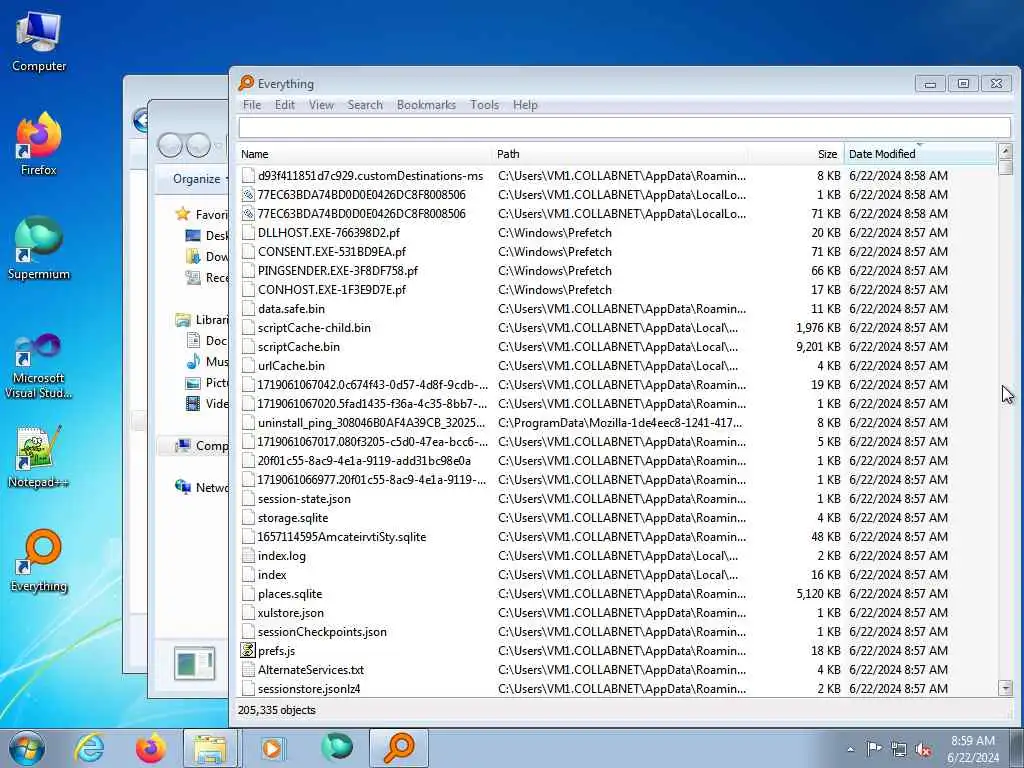Switch to Everything taskbar button
This screenshot has width=1024, height=768.
399,748
